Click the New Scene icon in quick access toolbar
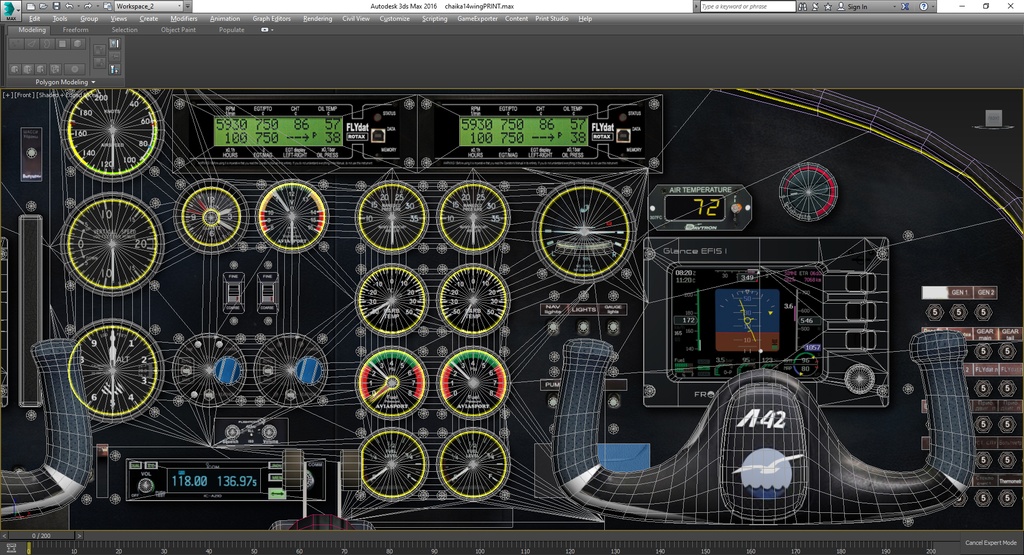Viewport: 1024px width, 555px height. coord(31,7)
